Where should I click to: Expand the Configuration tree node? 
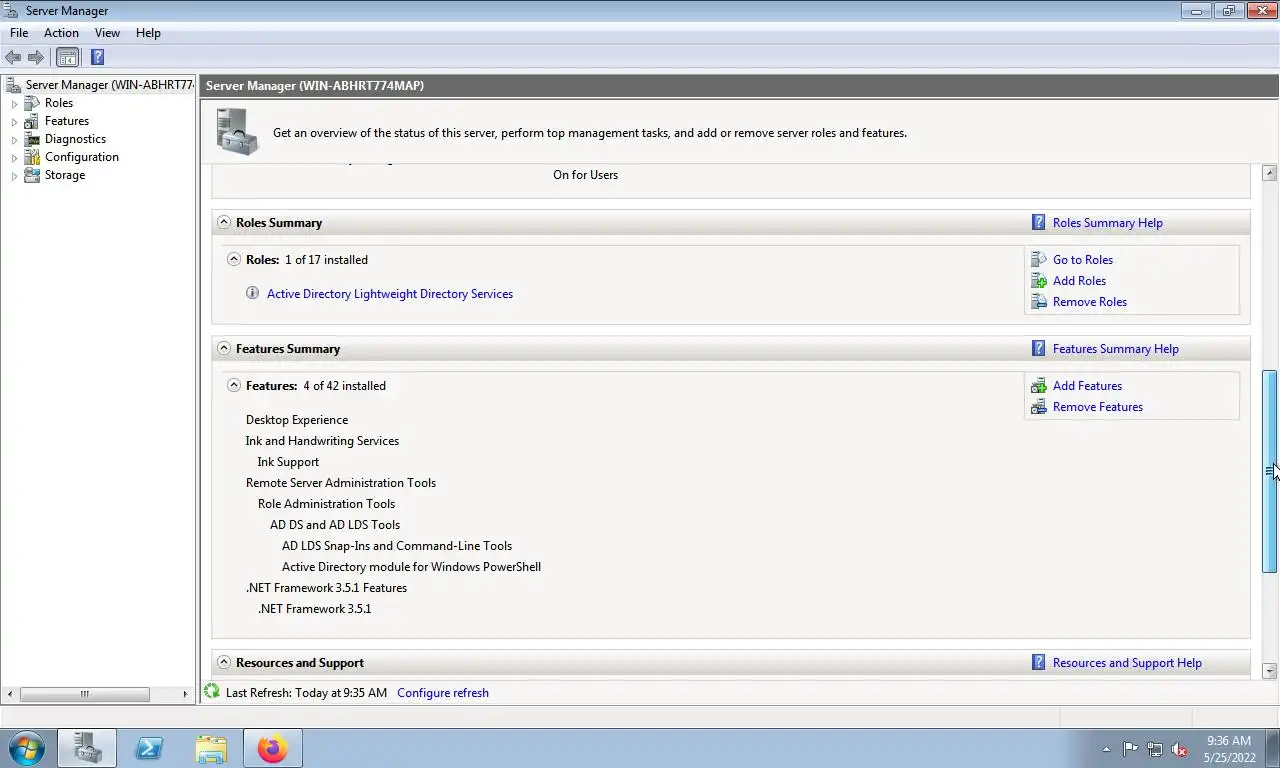point(14,158)
